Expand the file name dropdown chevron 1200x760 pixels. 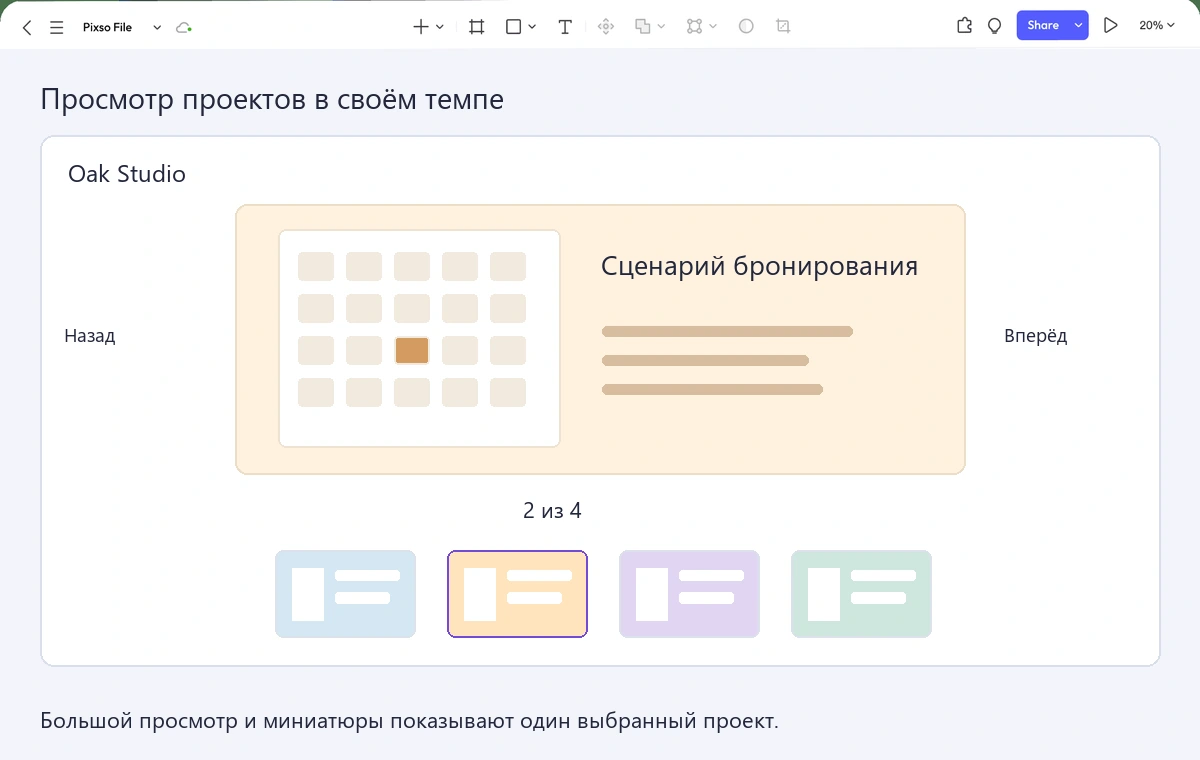[157, 27]
